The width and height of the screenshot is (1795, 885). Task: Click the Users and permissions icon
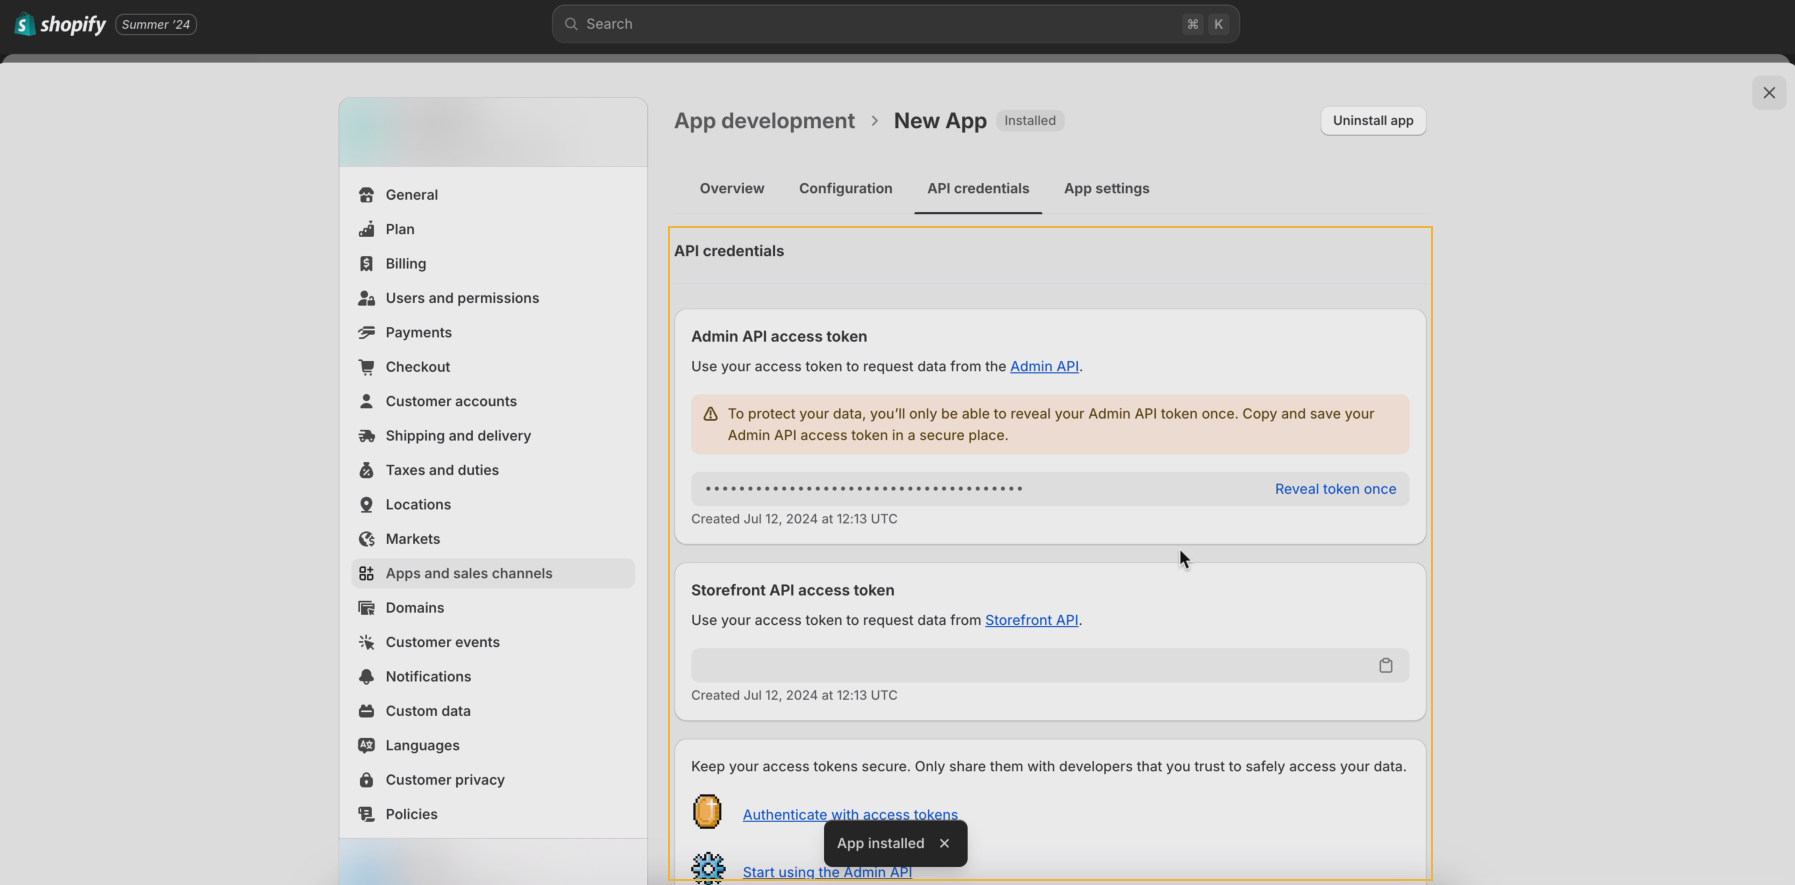[x=366, y=298]
